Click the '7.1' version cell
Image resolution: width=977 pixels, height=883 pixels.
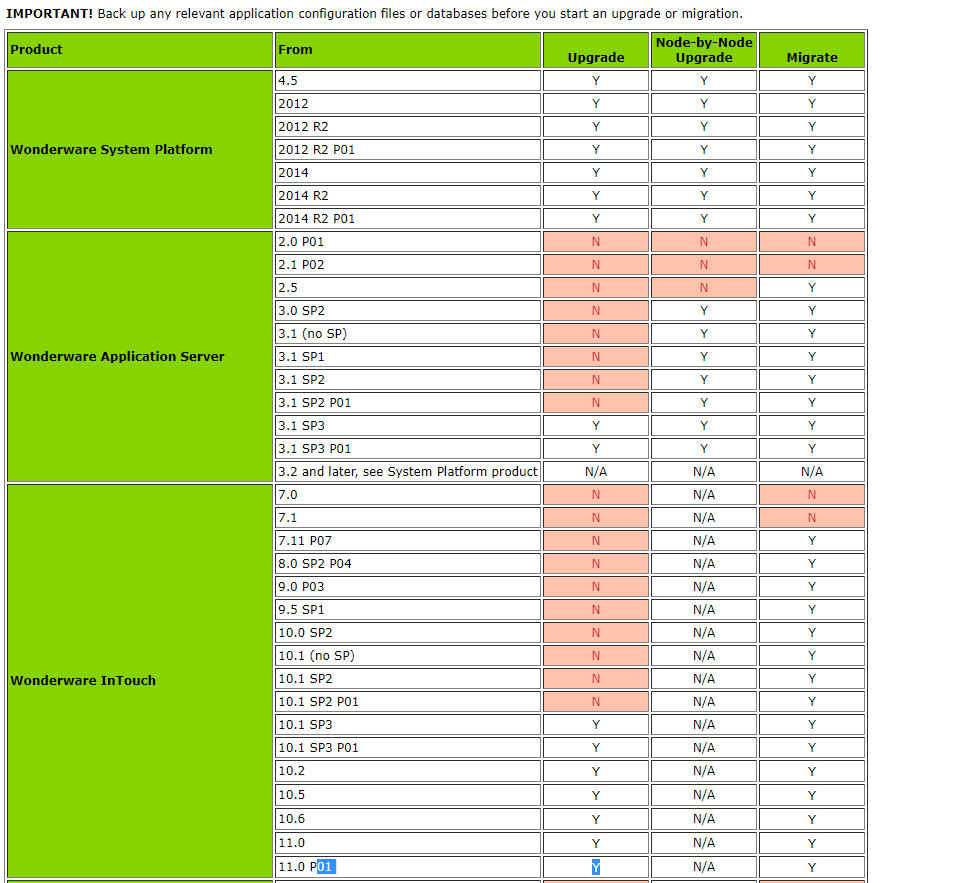pyautogui.click(x=407, y=518)
